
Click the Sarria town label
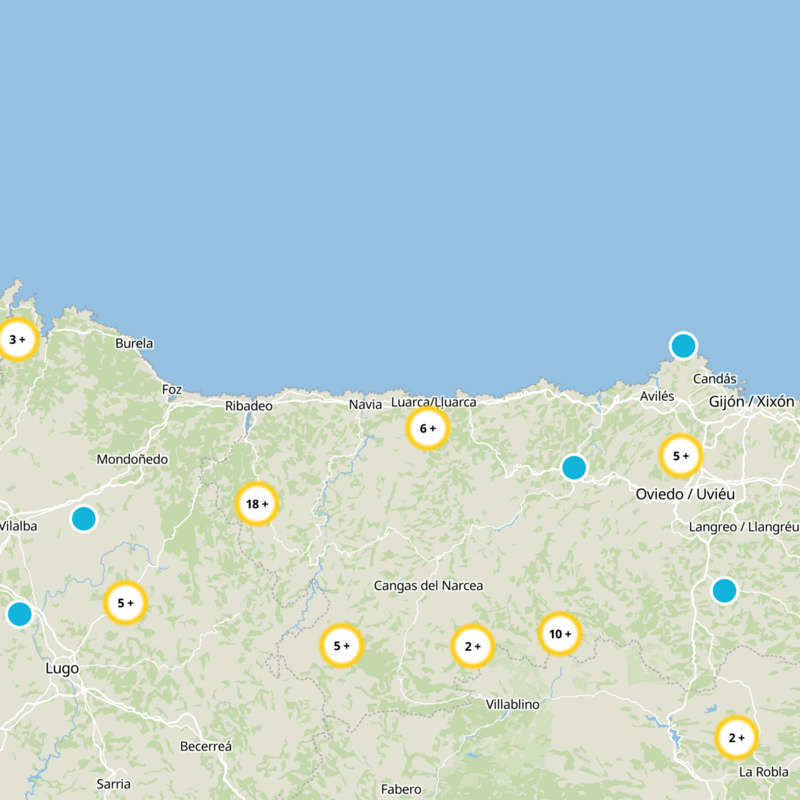(x=113, y=784)
